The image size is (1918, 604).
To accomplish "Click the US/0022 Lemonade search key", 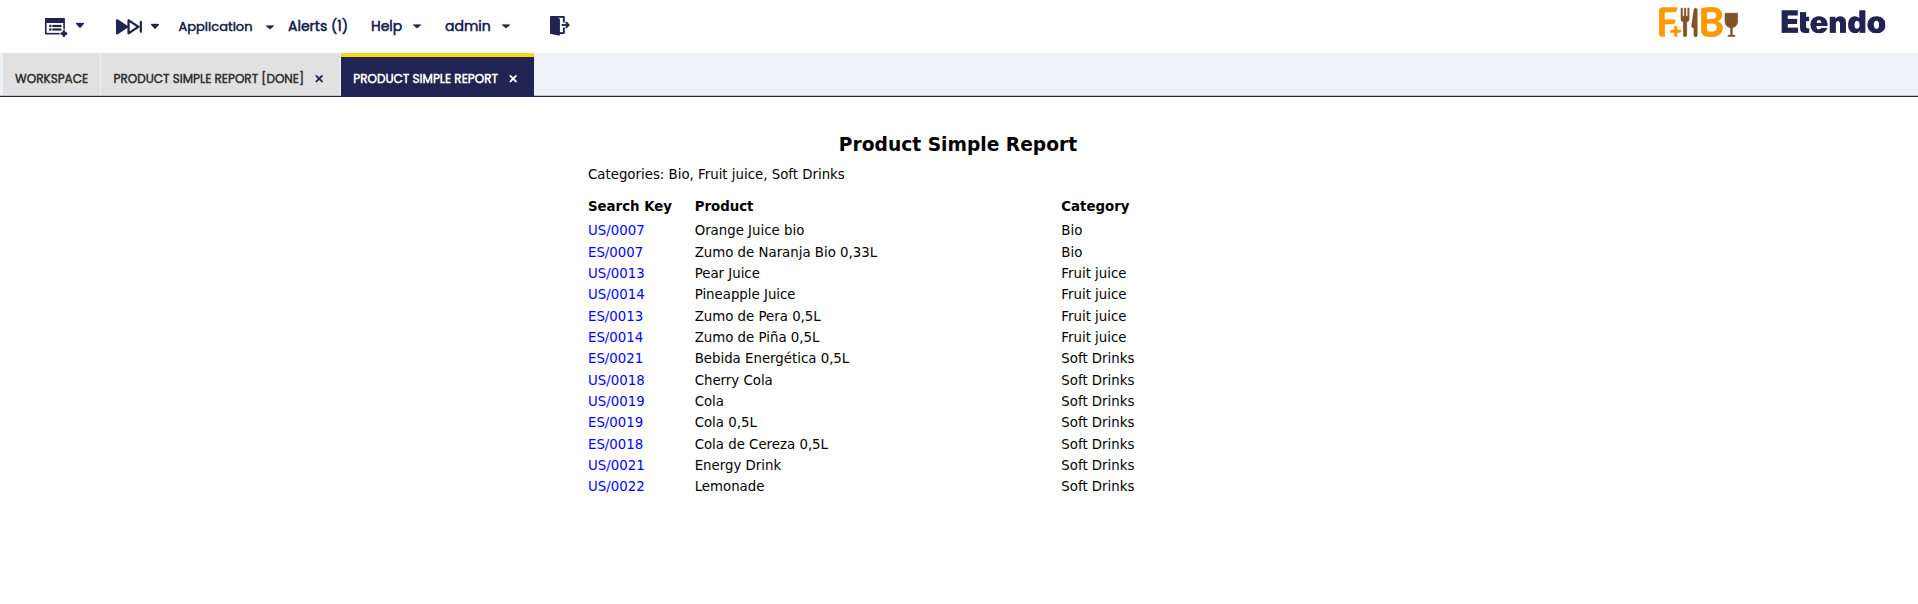I will [x=616, y=487].
